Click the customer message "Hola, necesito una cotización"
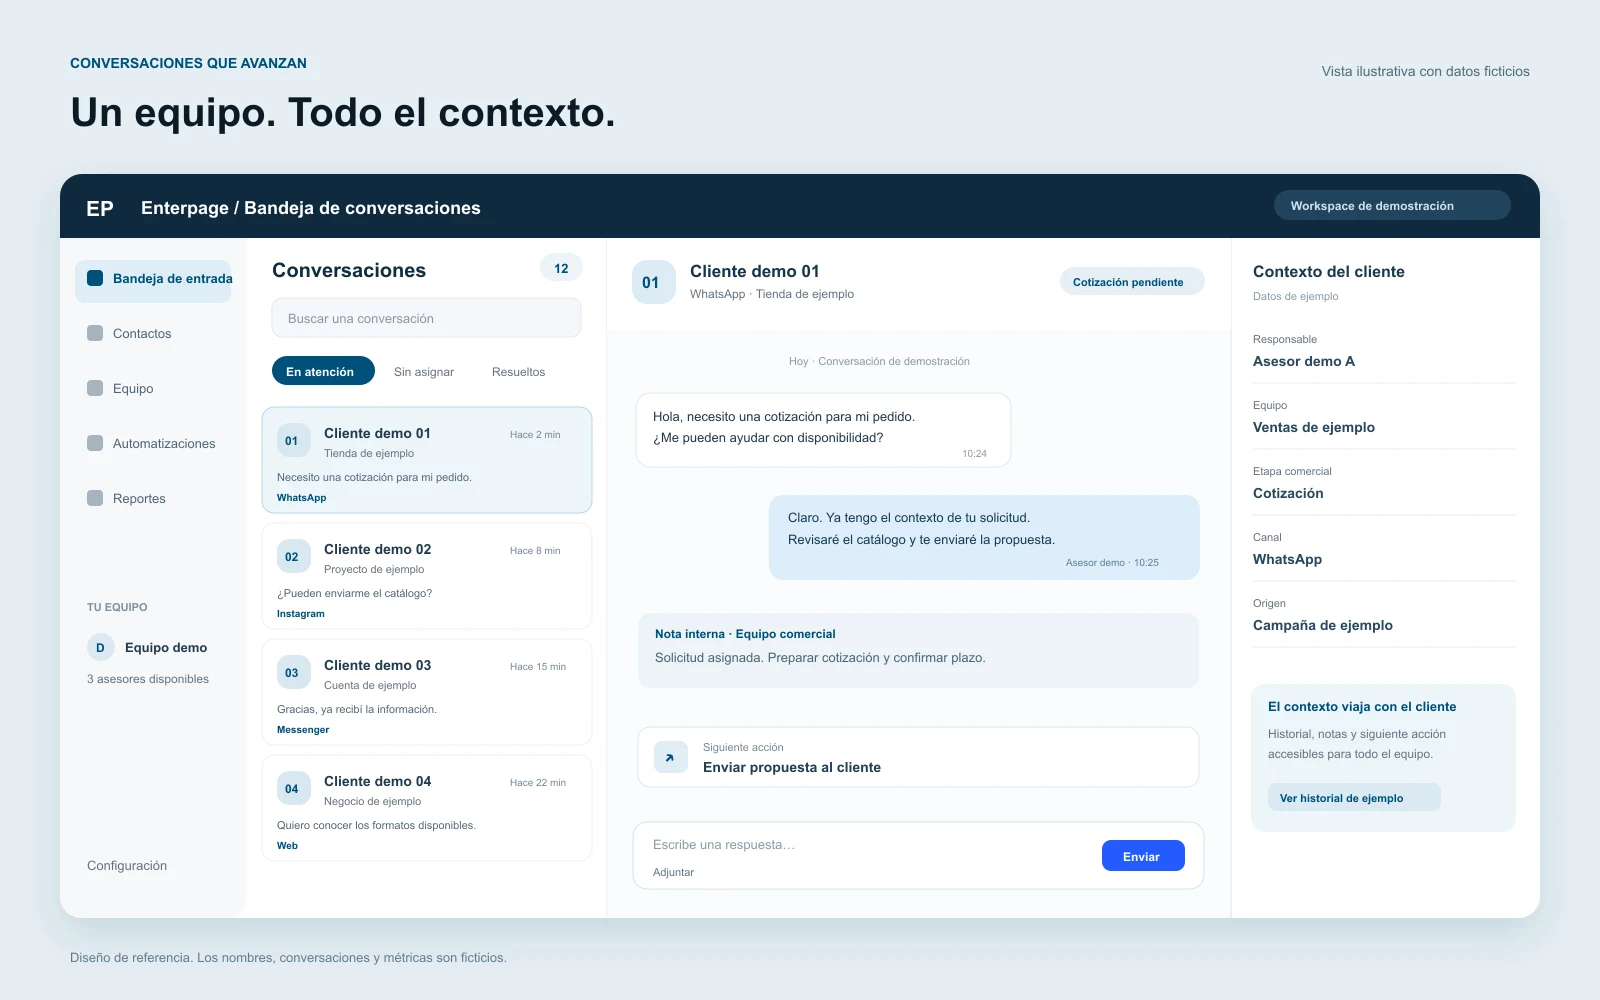Image resolution: width=1600 pixels, height=1000 pixels. (x=823, y=430)
